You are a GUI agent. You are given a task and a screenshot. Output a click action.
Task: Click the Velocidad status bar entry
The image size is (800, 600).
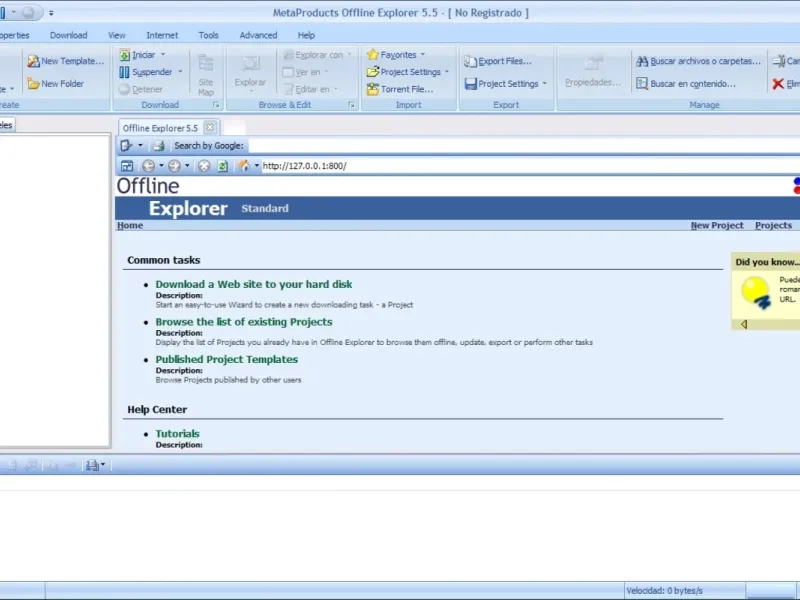(684, 591)
